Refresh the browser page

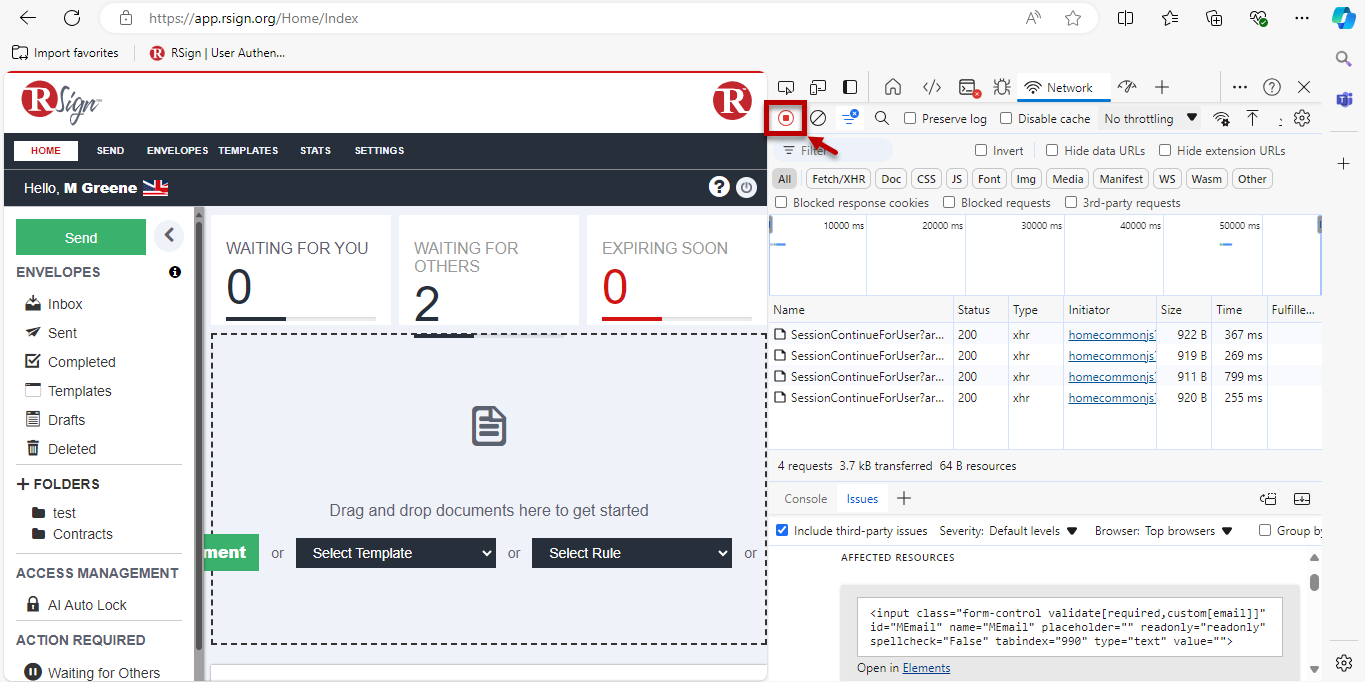(x=72, y=18)
